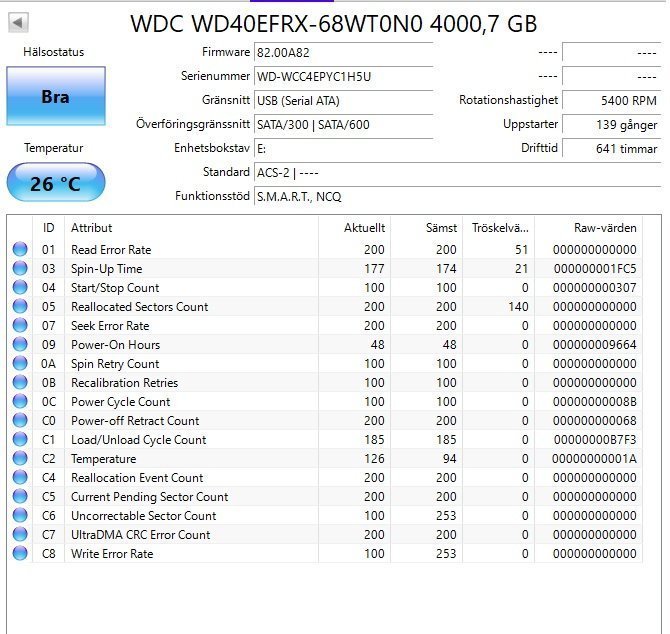Click threshold value 140
This screenshot has height=634, width=670.
click(x=518, y=307)
